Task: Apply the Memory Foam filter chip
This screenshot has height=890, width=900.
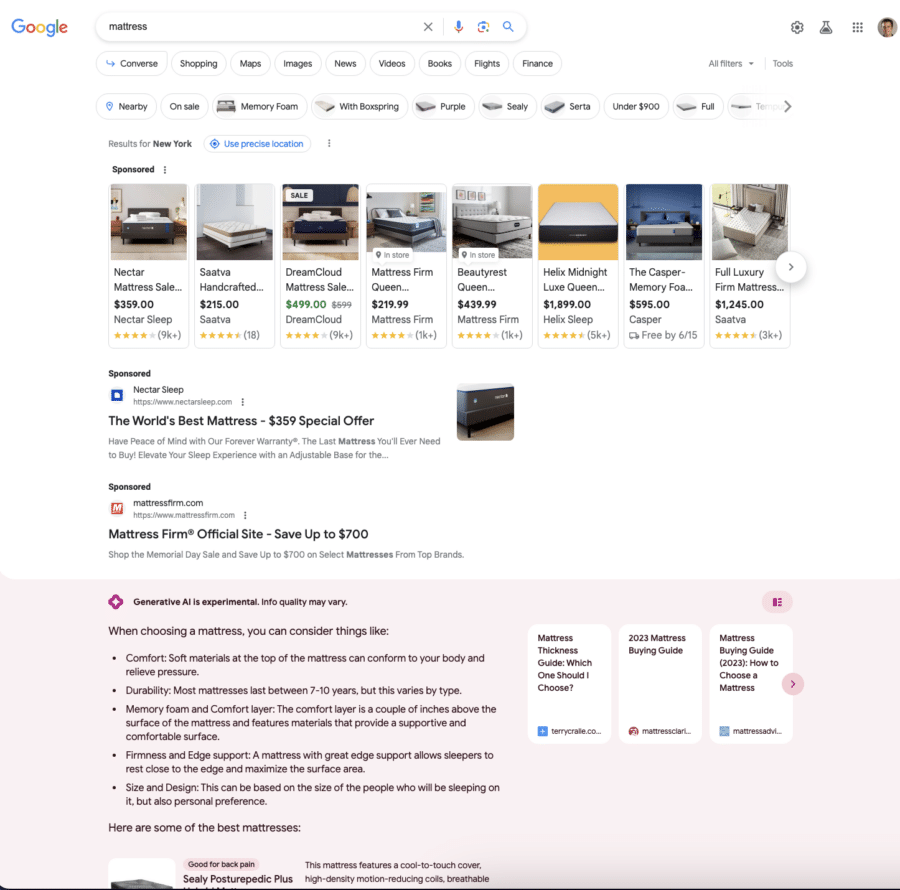Action: click(x=259, y=107)
